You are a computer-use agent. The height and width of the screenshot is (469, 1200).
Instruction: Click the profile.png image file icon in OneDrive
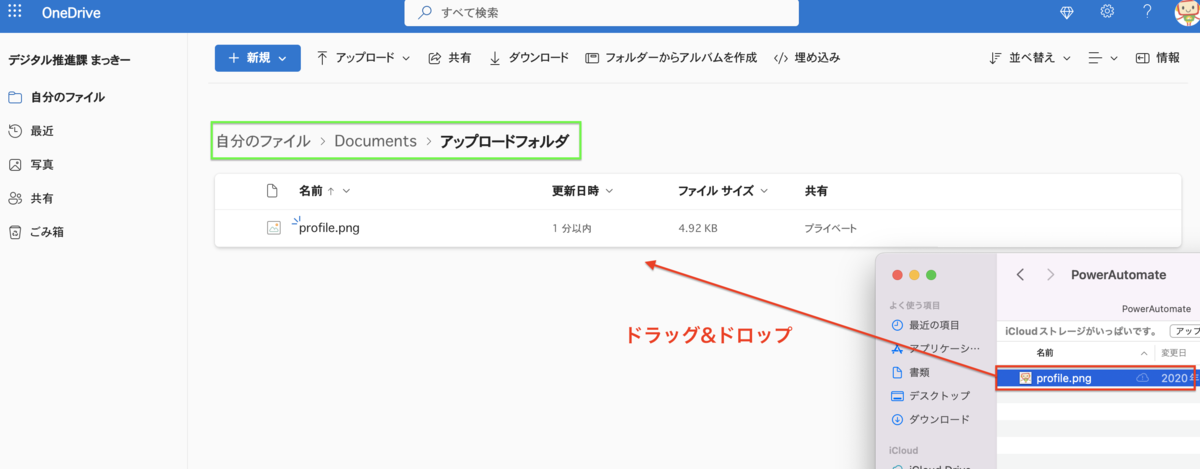click(x=273, y=228)
